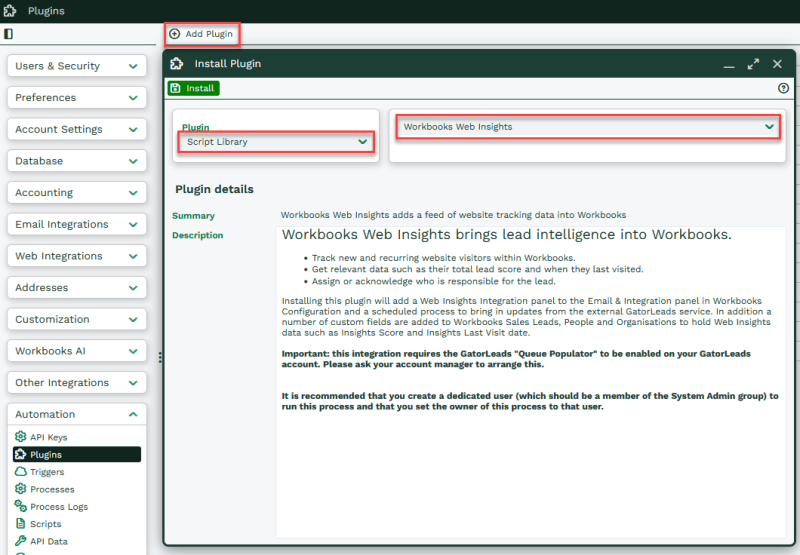
Task: Click the Install Plugin dialog puzzle icon
Action: [x=177, y=64]
